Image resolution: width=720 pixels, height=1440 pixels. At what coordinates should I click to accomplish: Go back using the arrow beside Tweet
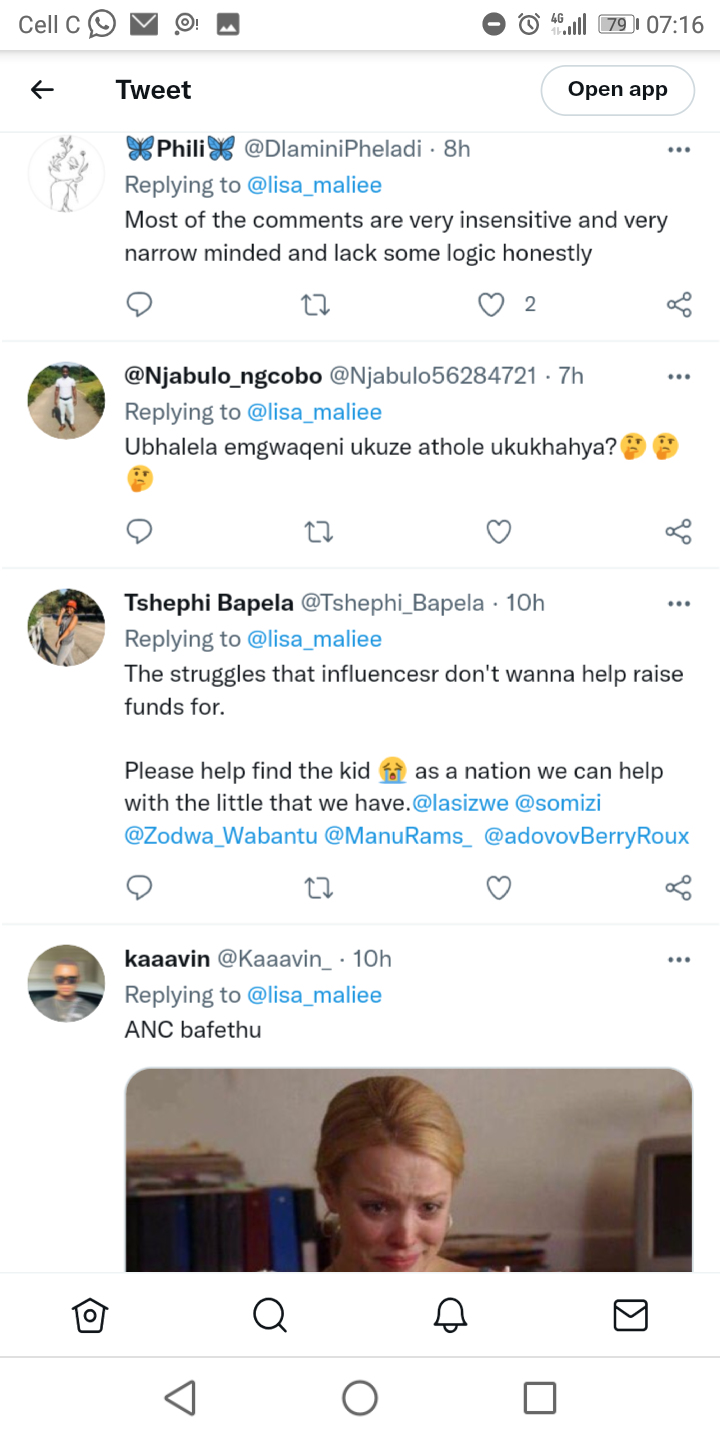tap(42, 90)
